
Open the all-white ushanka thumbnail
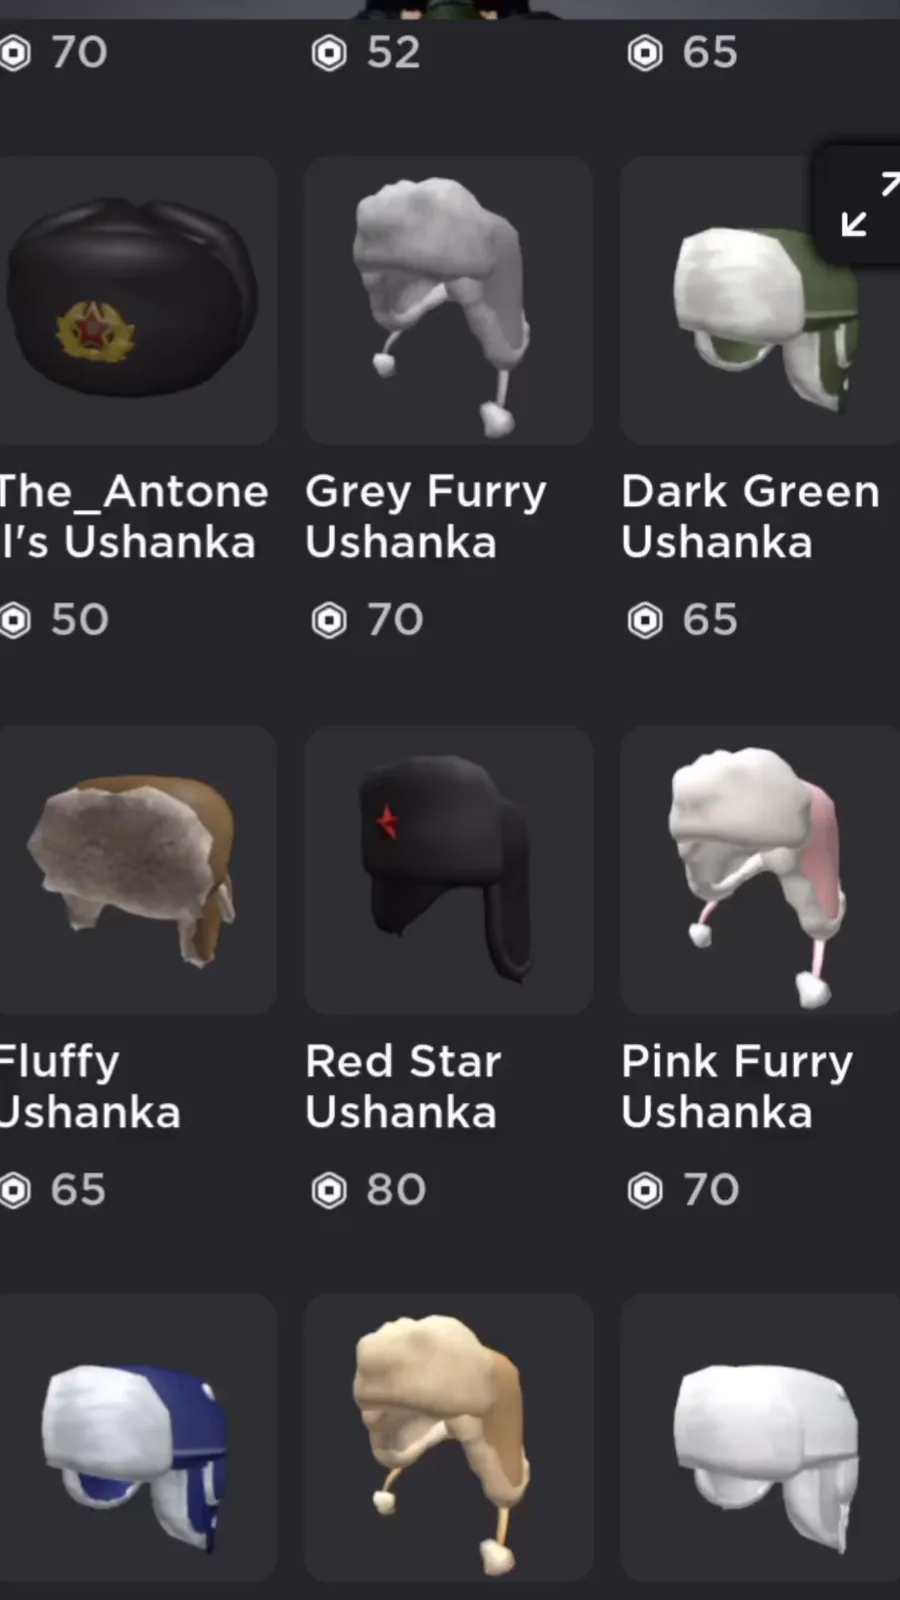(x=760, y=1438)
